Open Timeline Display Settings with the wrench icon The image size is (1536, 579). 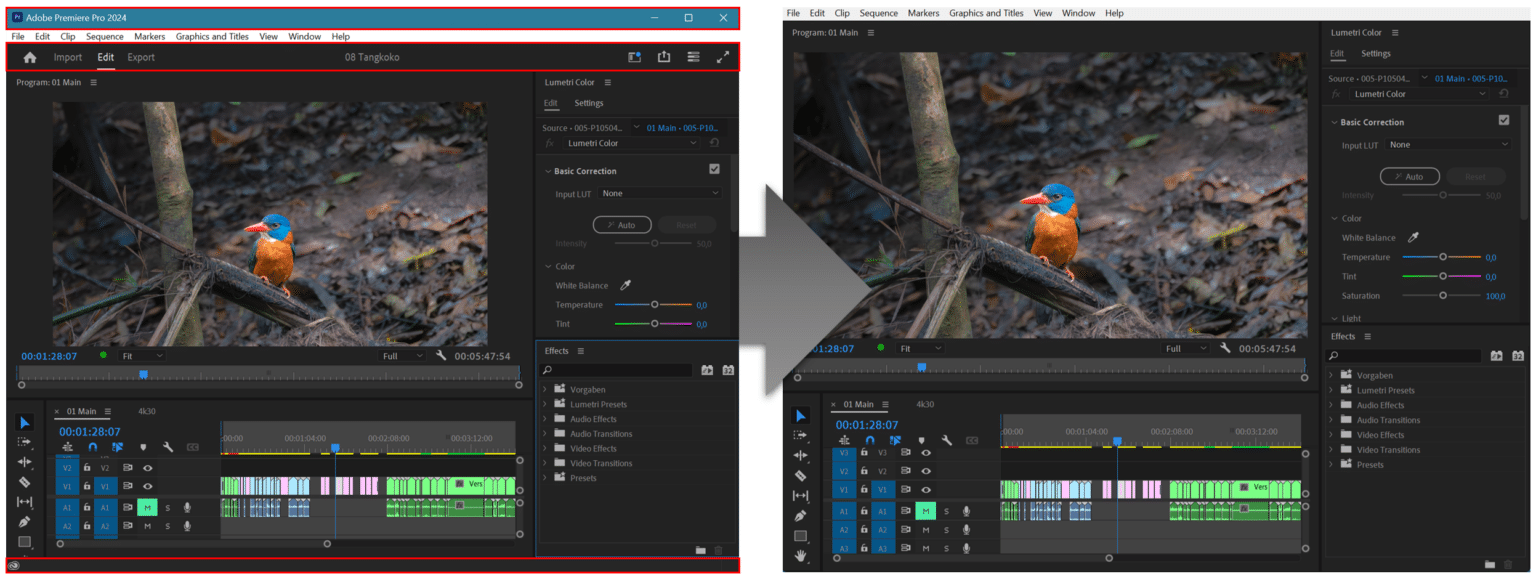(166, 446)
